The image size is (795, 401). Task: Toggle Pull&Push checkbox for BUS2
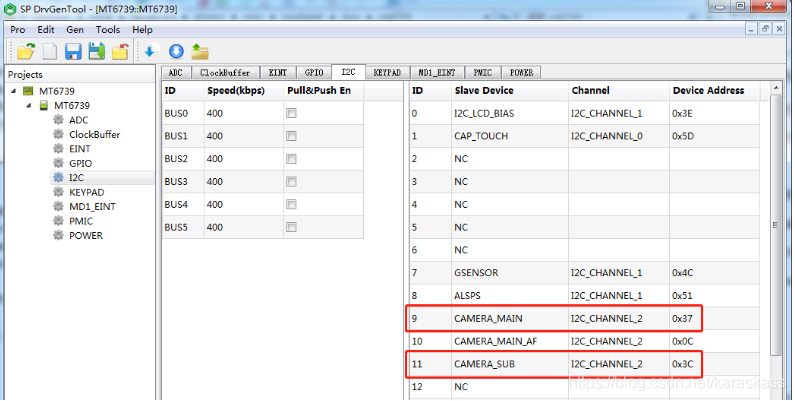[291, 159]
